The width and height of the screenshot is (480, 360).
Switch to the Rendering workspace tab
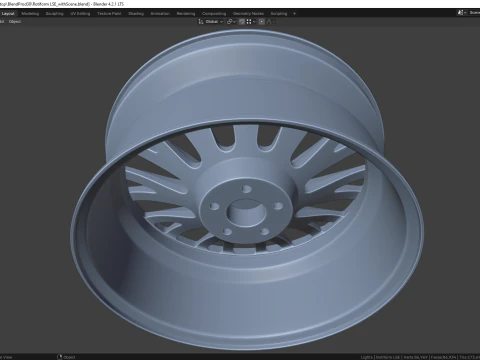(186, 14)
